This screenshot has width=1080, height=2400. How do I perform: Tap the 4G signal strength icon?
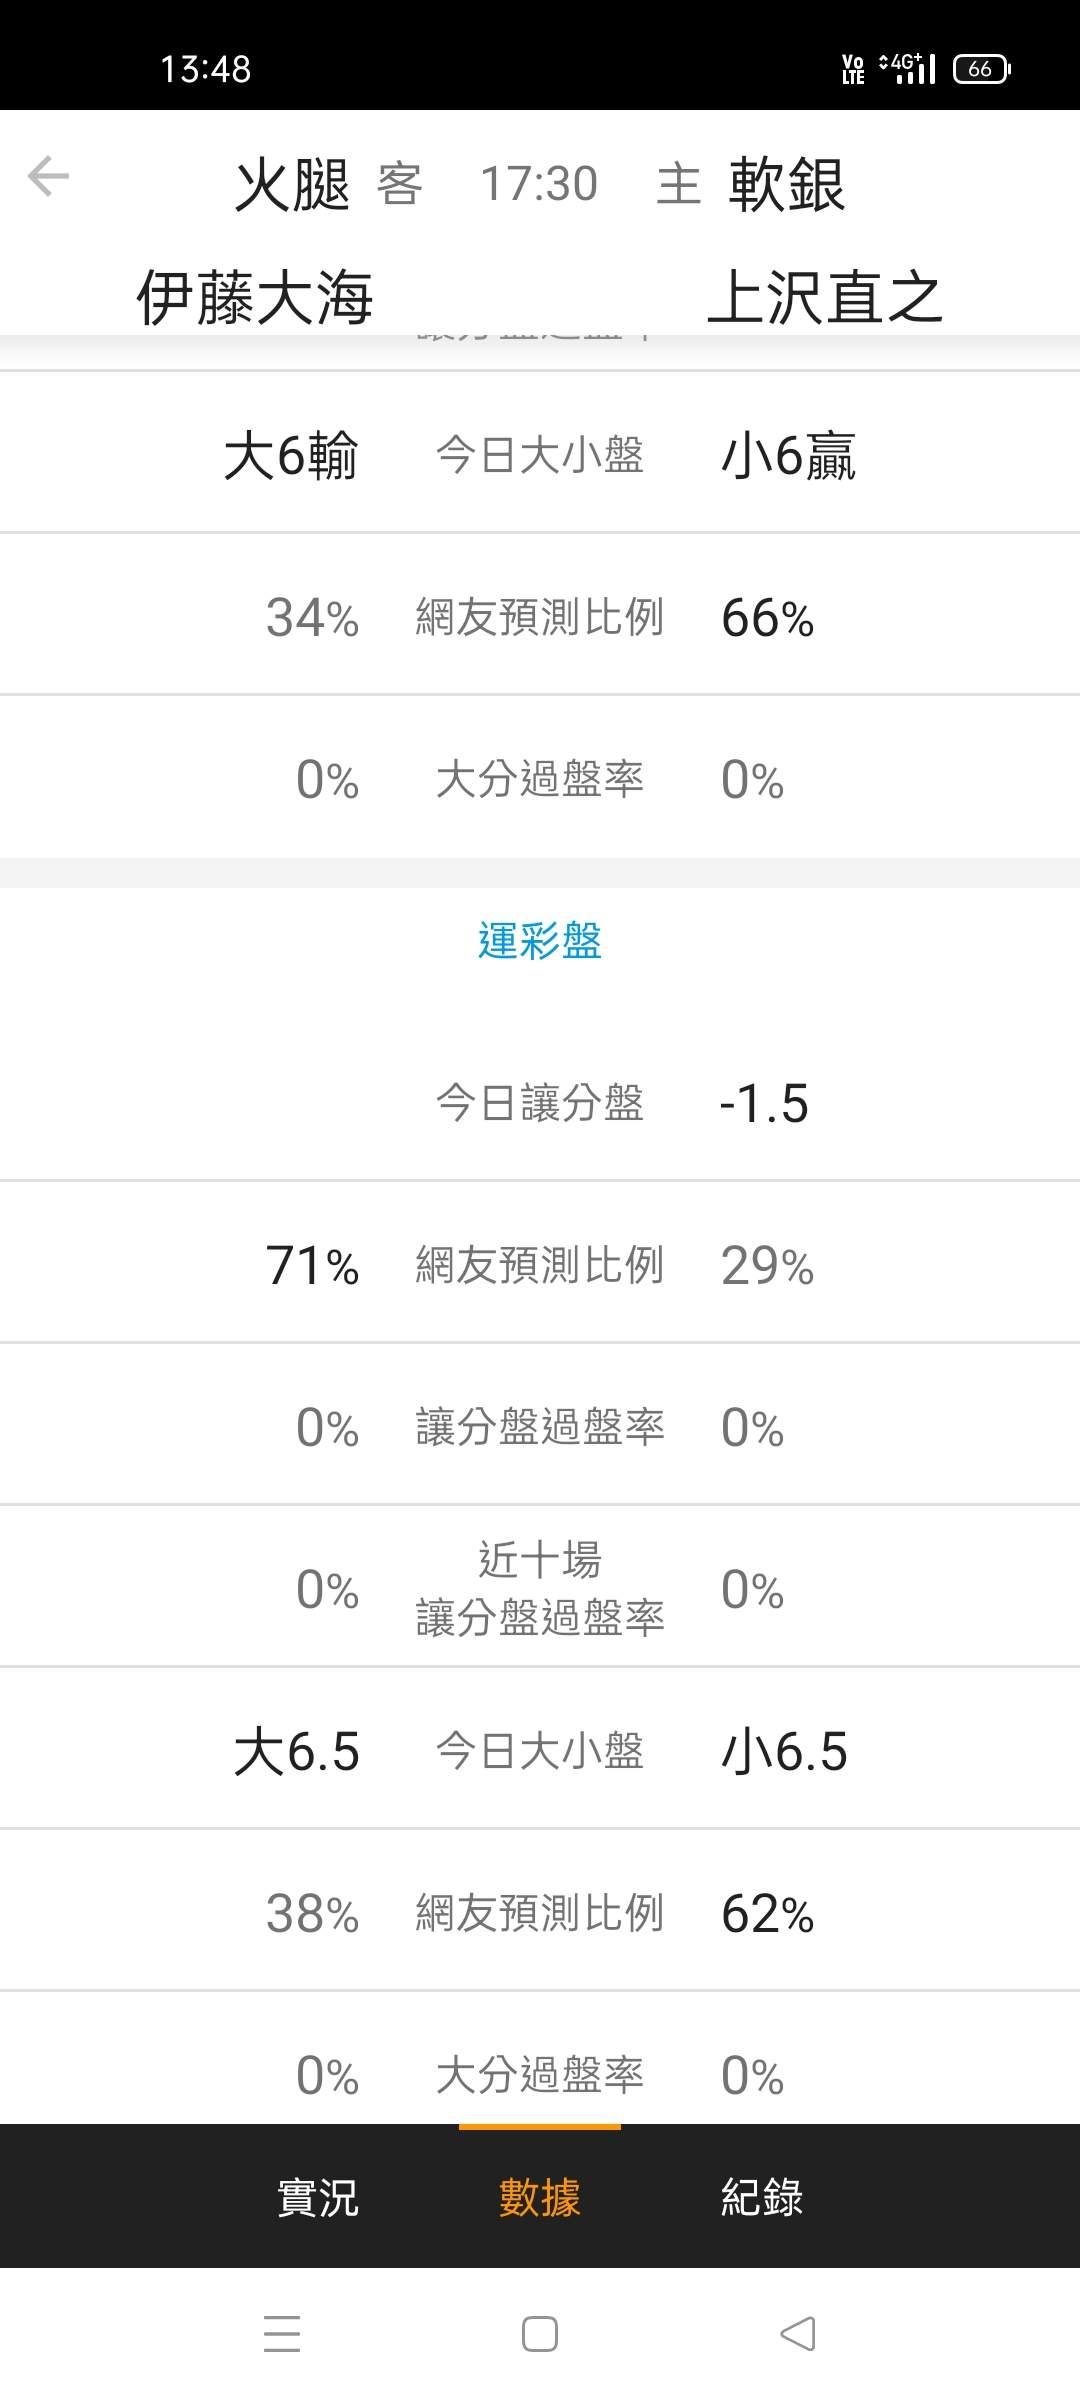[907, 69]
